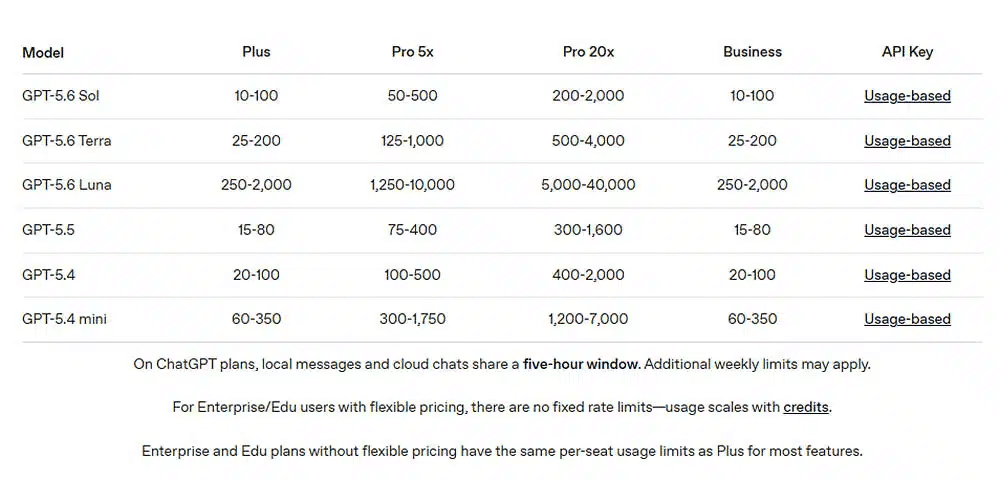Select the GPT-5.6 Sol row label
This screenshot has width=1000, height=481.
[x=61, y=96]
